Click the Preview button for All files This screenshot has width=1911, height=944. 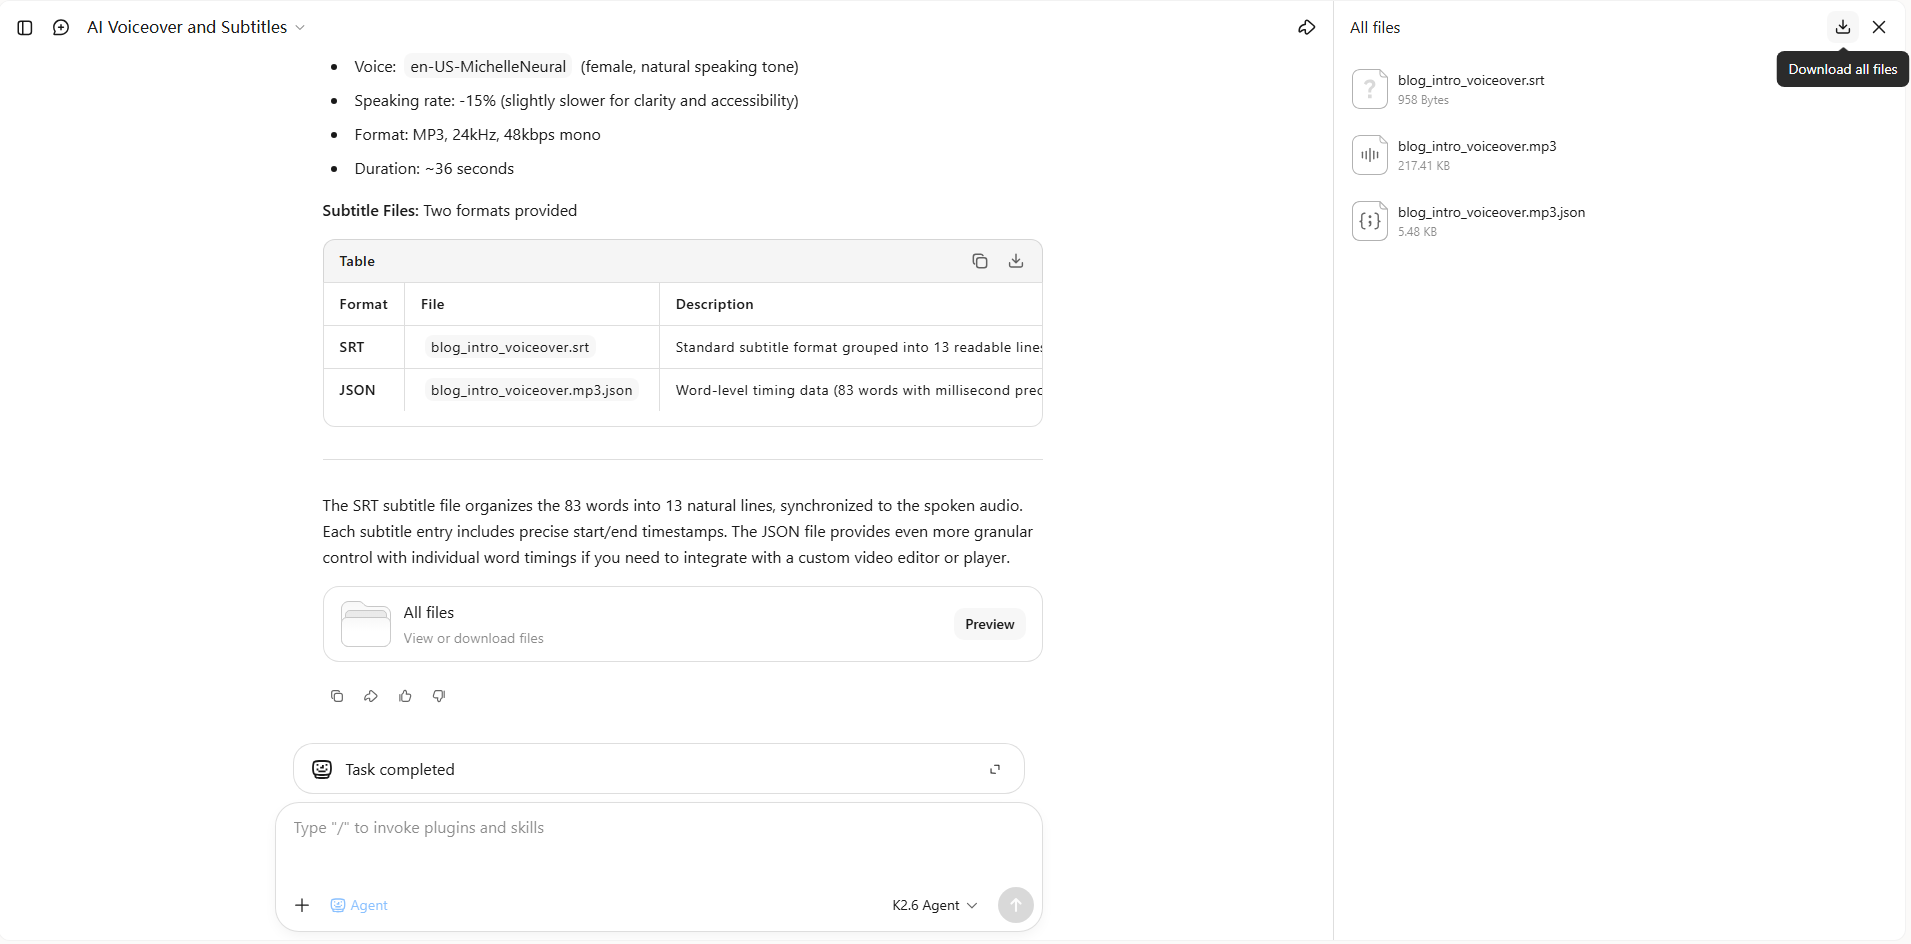click(x=989, y=624)
